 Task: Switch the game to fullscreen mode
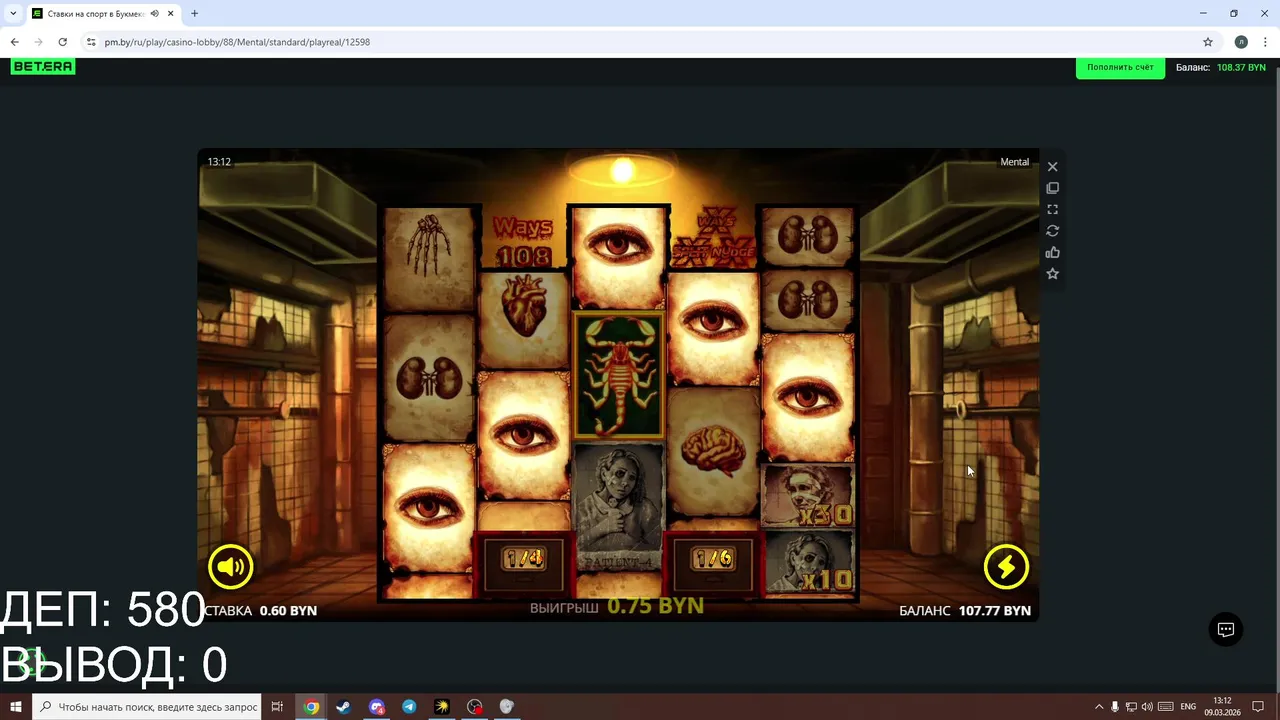[x=1052, y=210]
